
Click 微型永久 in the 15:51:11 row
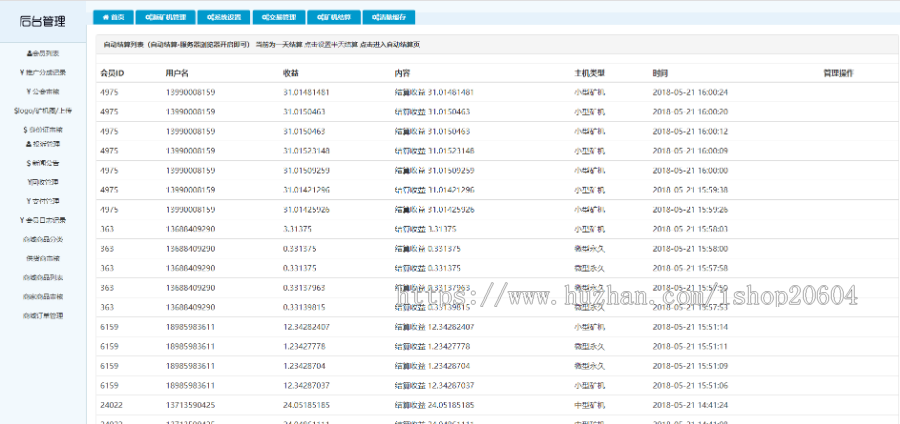[x=589, y=347]
